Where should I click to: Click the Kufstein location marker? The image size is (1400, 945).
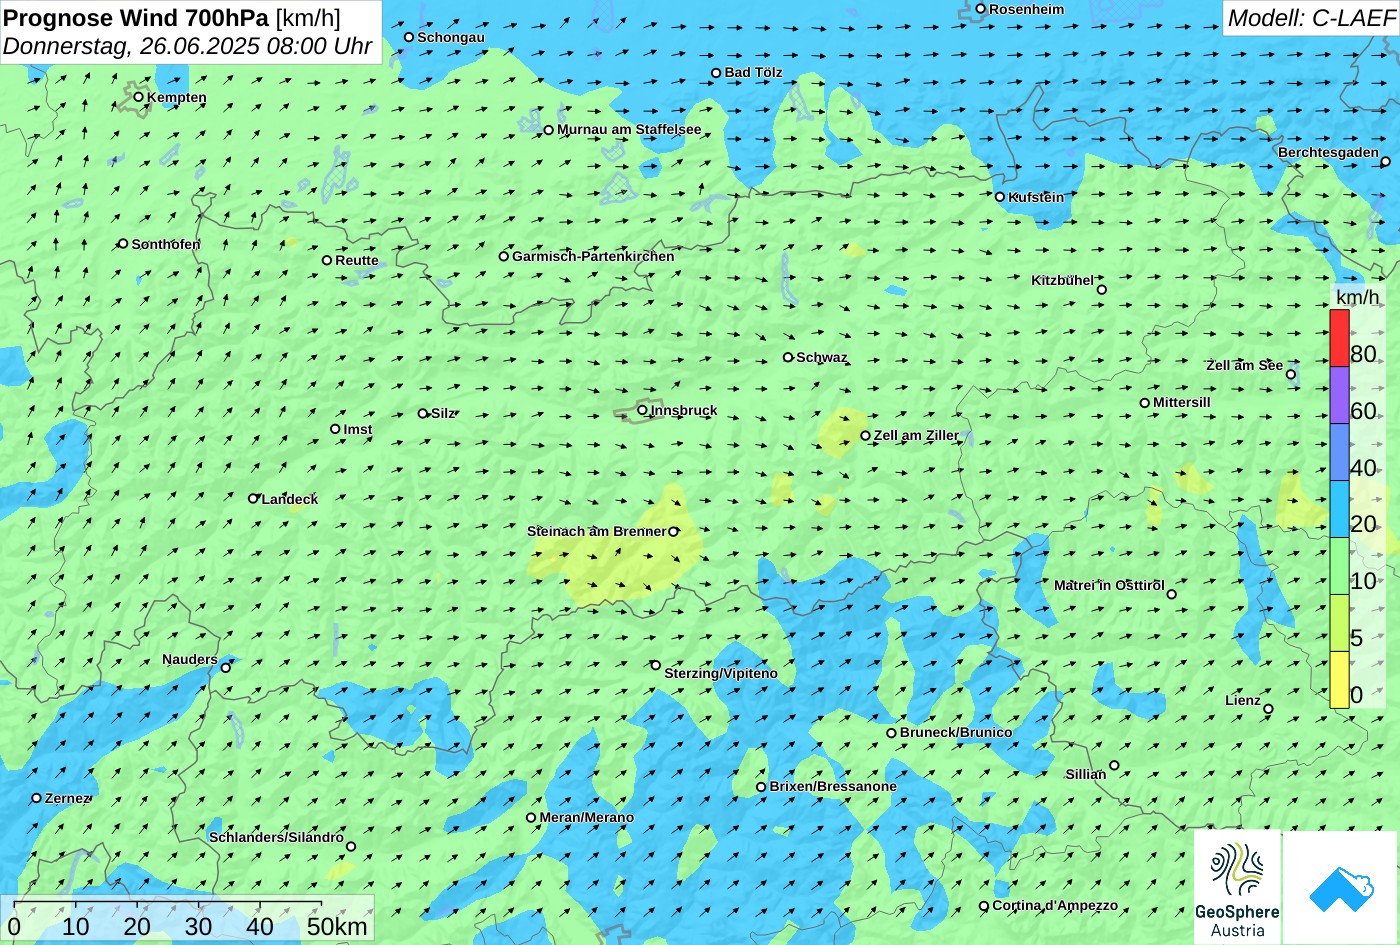tap(999, 197)
